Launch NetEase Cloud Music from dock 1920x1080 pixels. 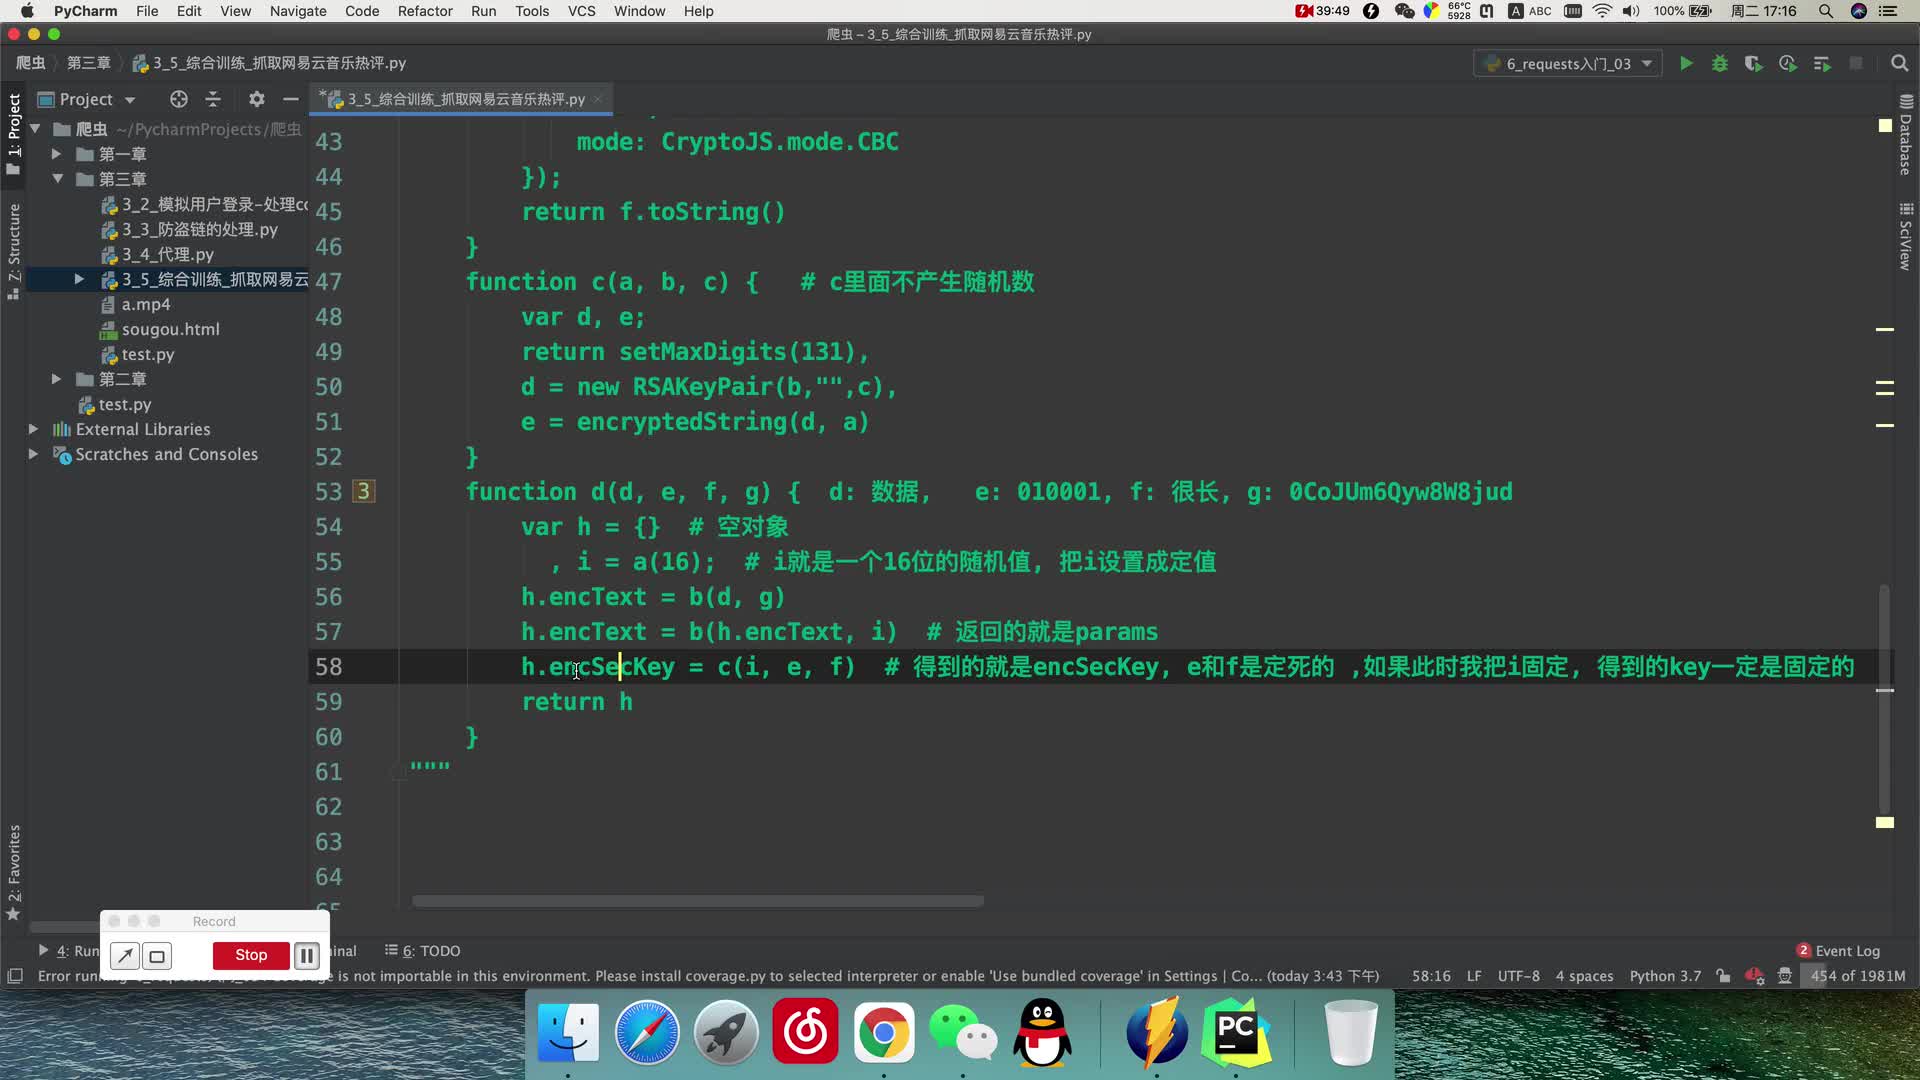pos(805,1033)
